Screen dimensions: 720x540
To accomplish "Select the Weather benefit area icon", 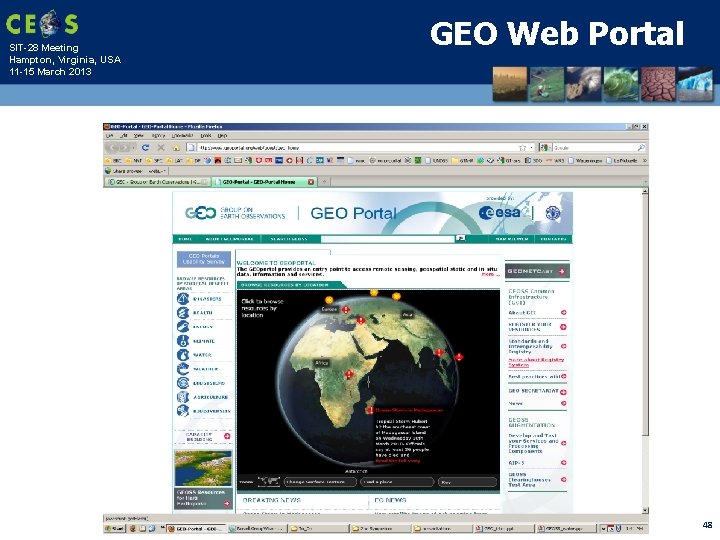I will 183,369.
